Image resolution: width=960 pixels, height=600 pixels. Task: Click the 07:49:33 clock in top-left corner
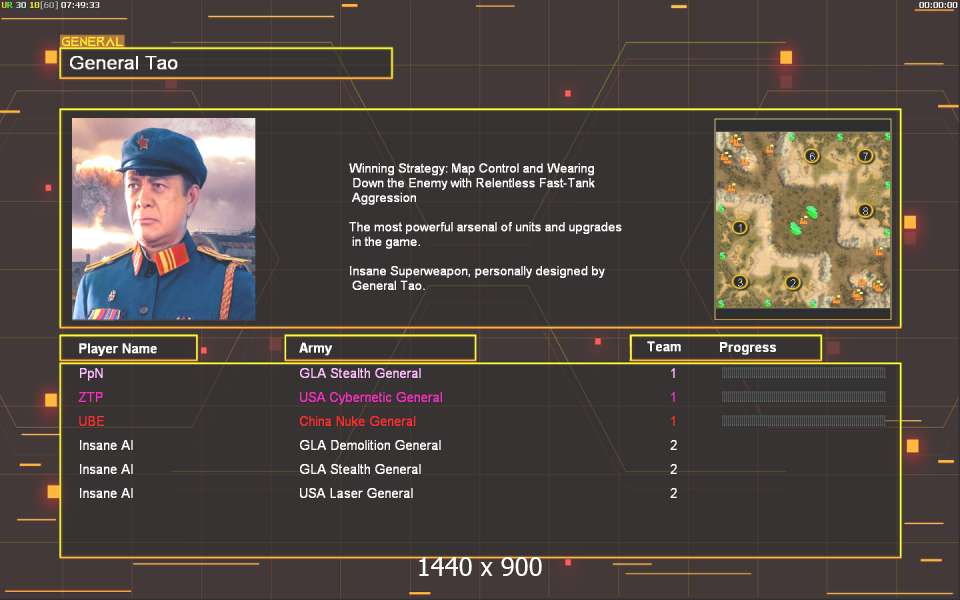coord(80,5)
